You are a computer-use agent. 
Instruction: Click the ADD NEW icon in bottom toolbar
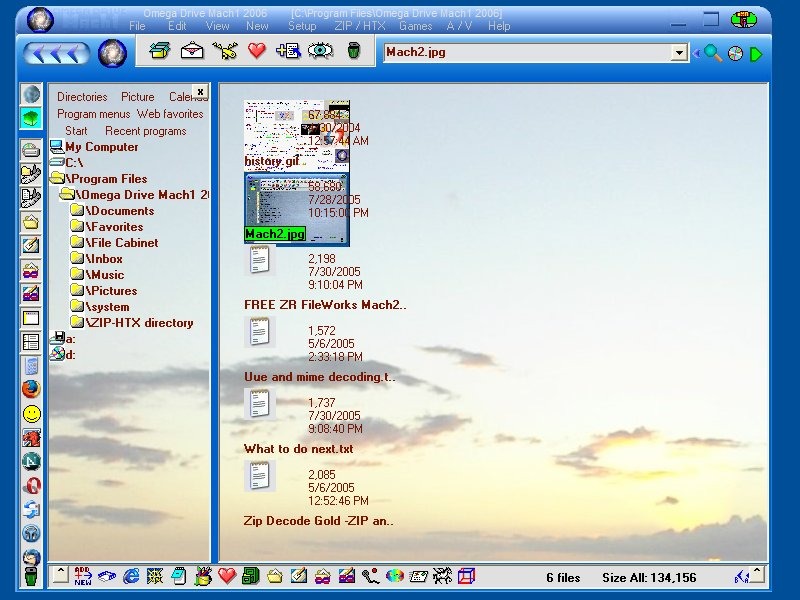pos(83,576)
